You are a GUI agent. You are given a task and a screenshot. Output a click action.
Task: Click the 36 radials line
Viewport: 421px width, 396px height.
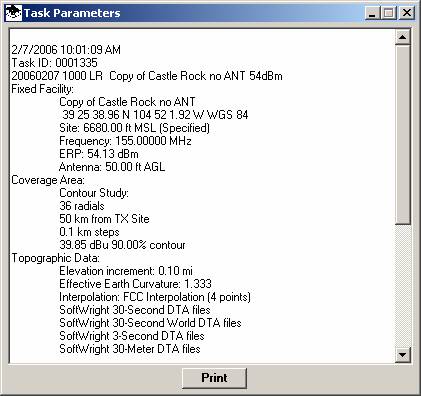pos(82,206)
